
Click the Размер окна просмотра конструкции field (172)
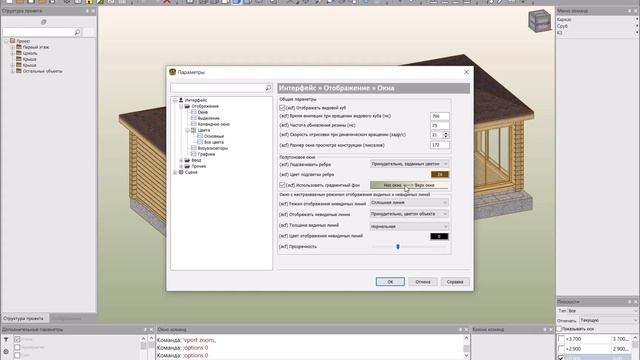tap(440, 145)
